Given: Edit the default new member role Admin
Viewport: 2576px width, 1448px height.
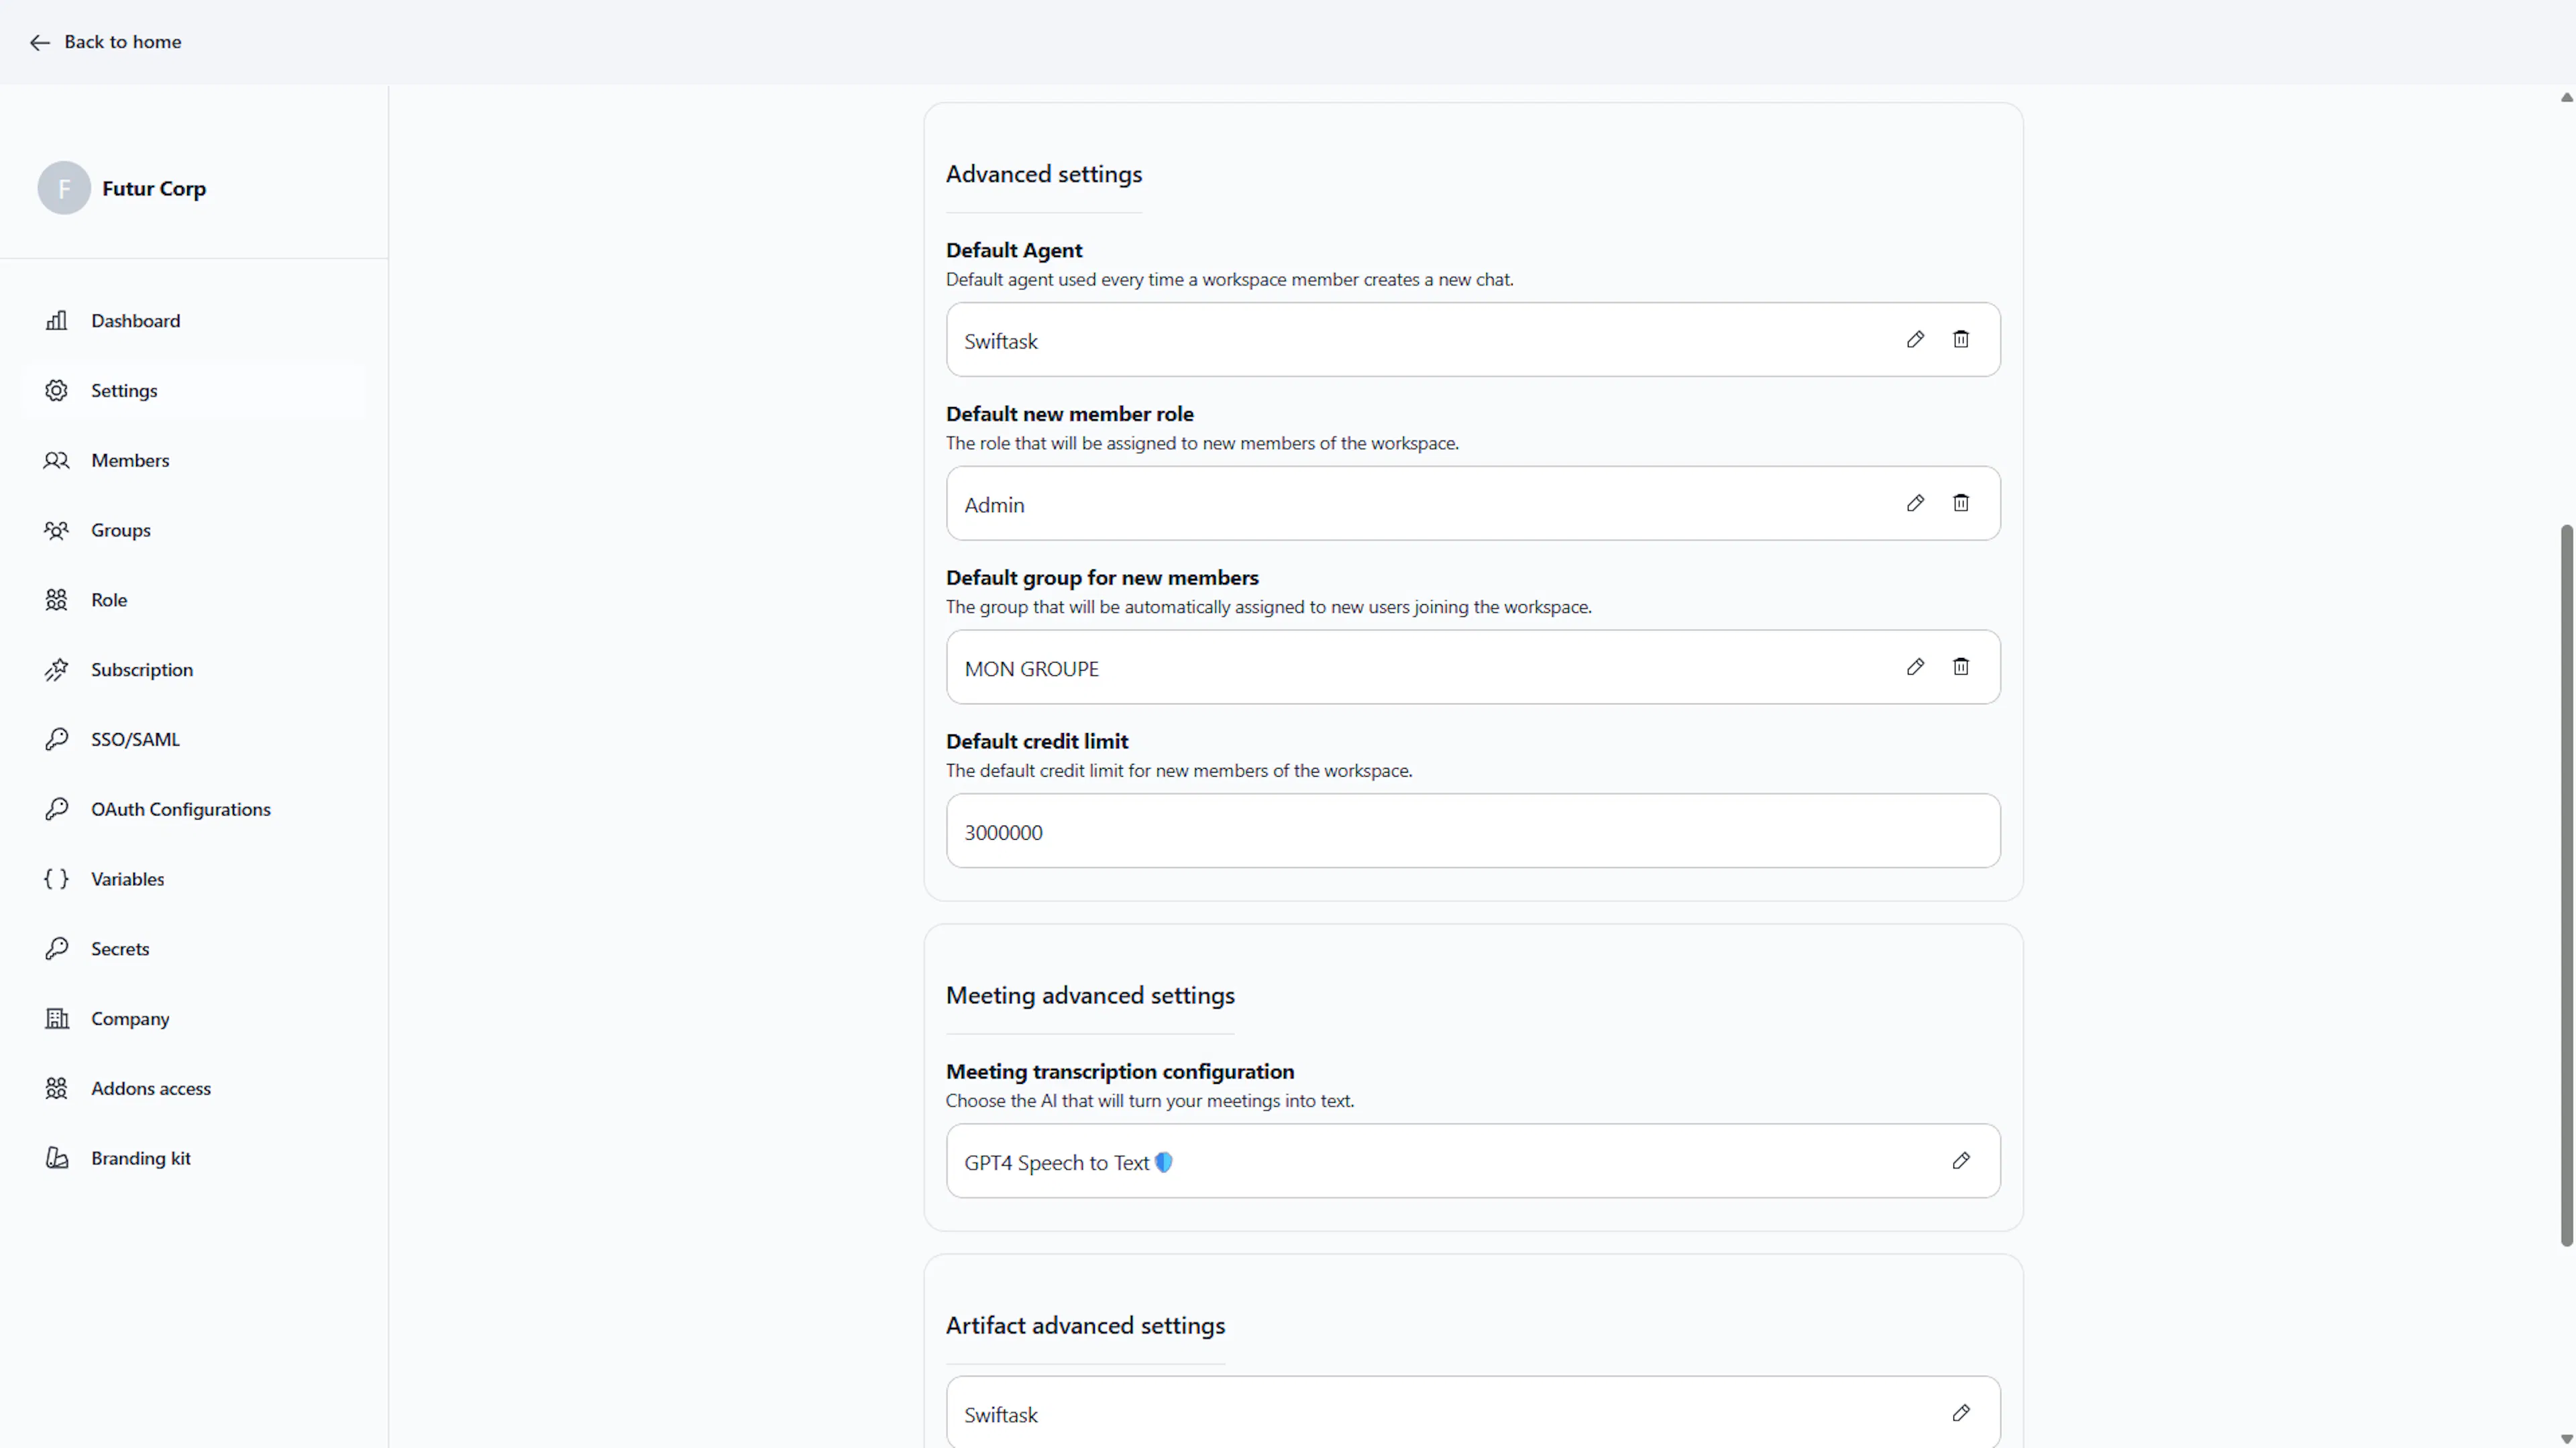Looking at the screenshot, I should pos(1914,504).
